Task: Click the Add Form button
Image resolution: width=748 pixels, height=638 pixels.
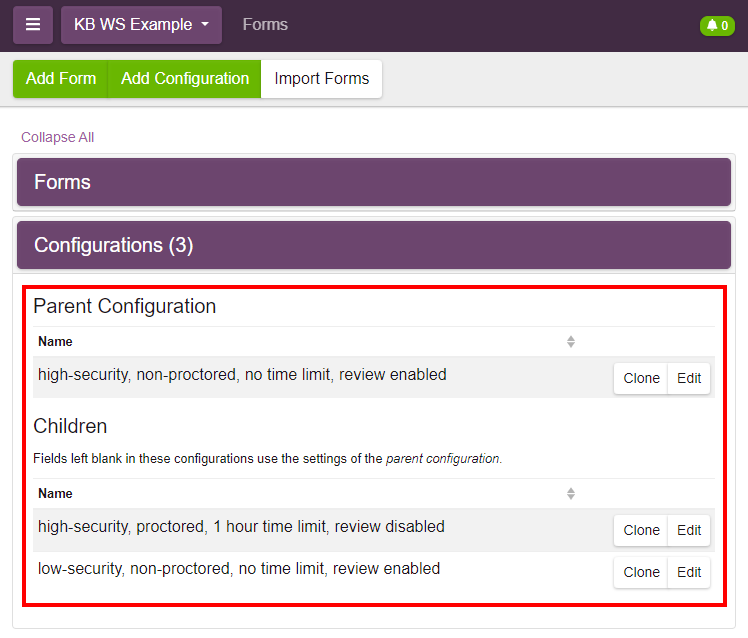Action: pos(61,79)
